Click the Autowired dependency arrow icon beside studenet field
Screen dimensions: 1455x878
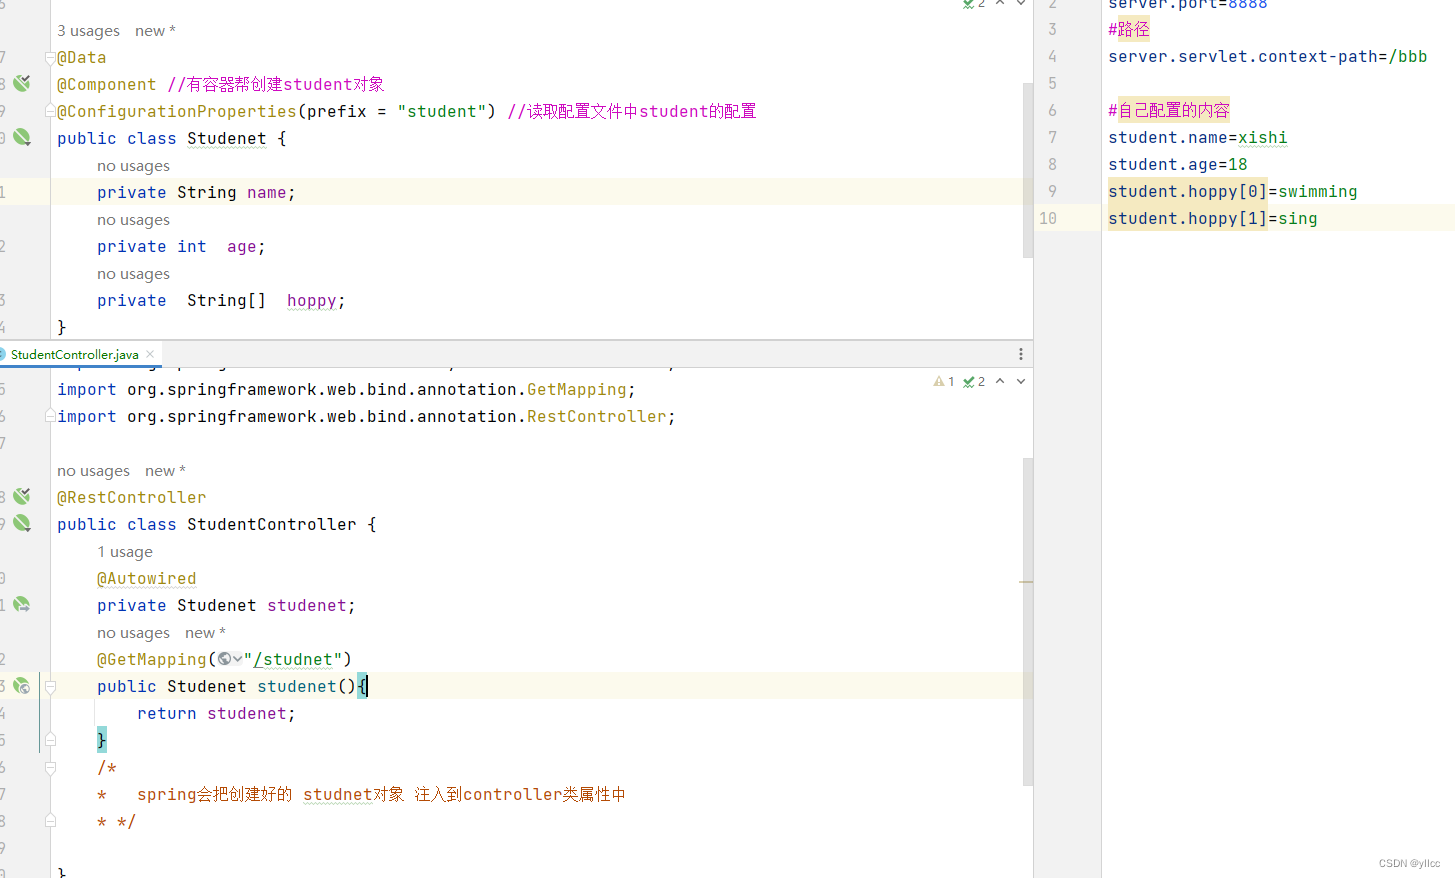(22, 604)
